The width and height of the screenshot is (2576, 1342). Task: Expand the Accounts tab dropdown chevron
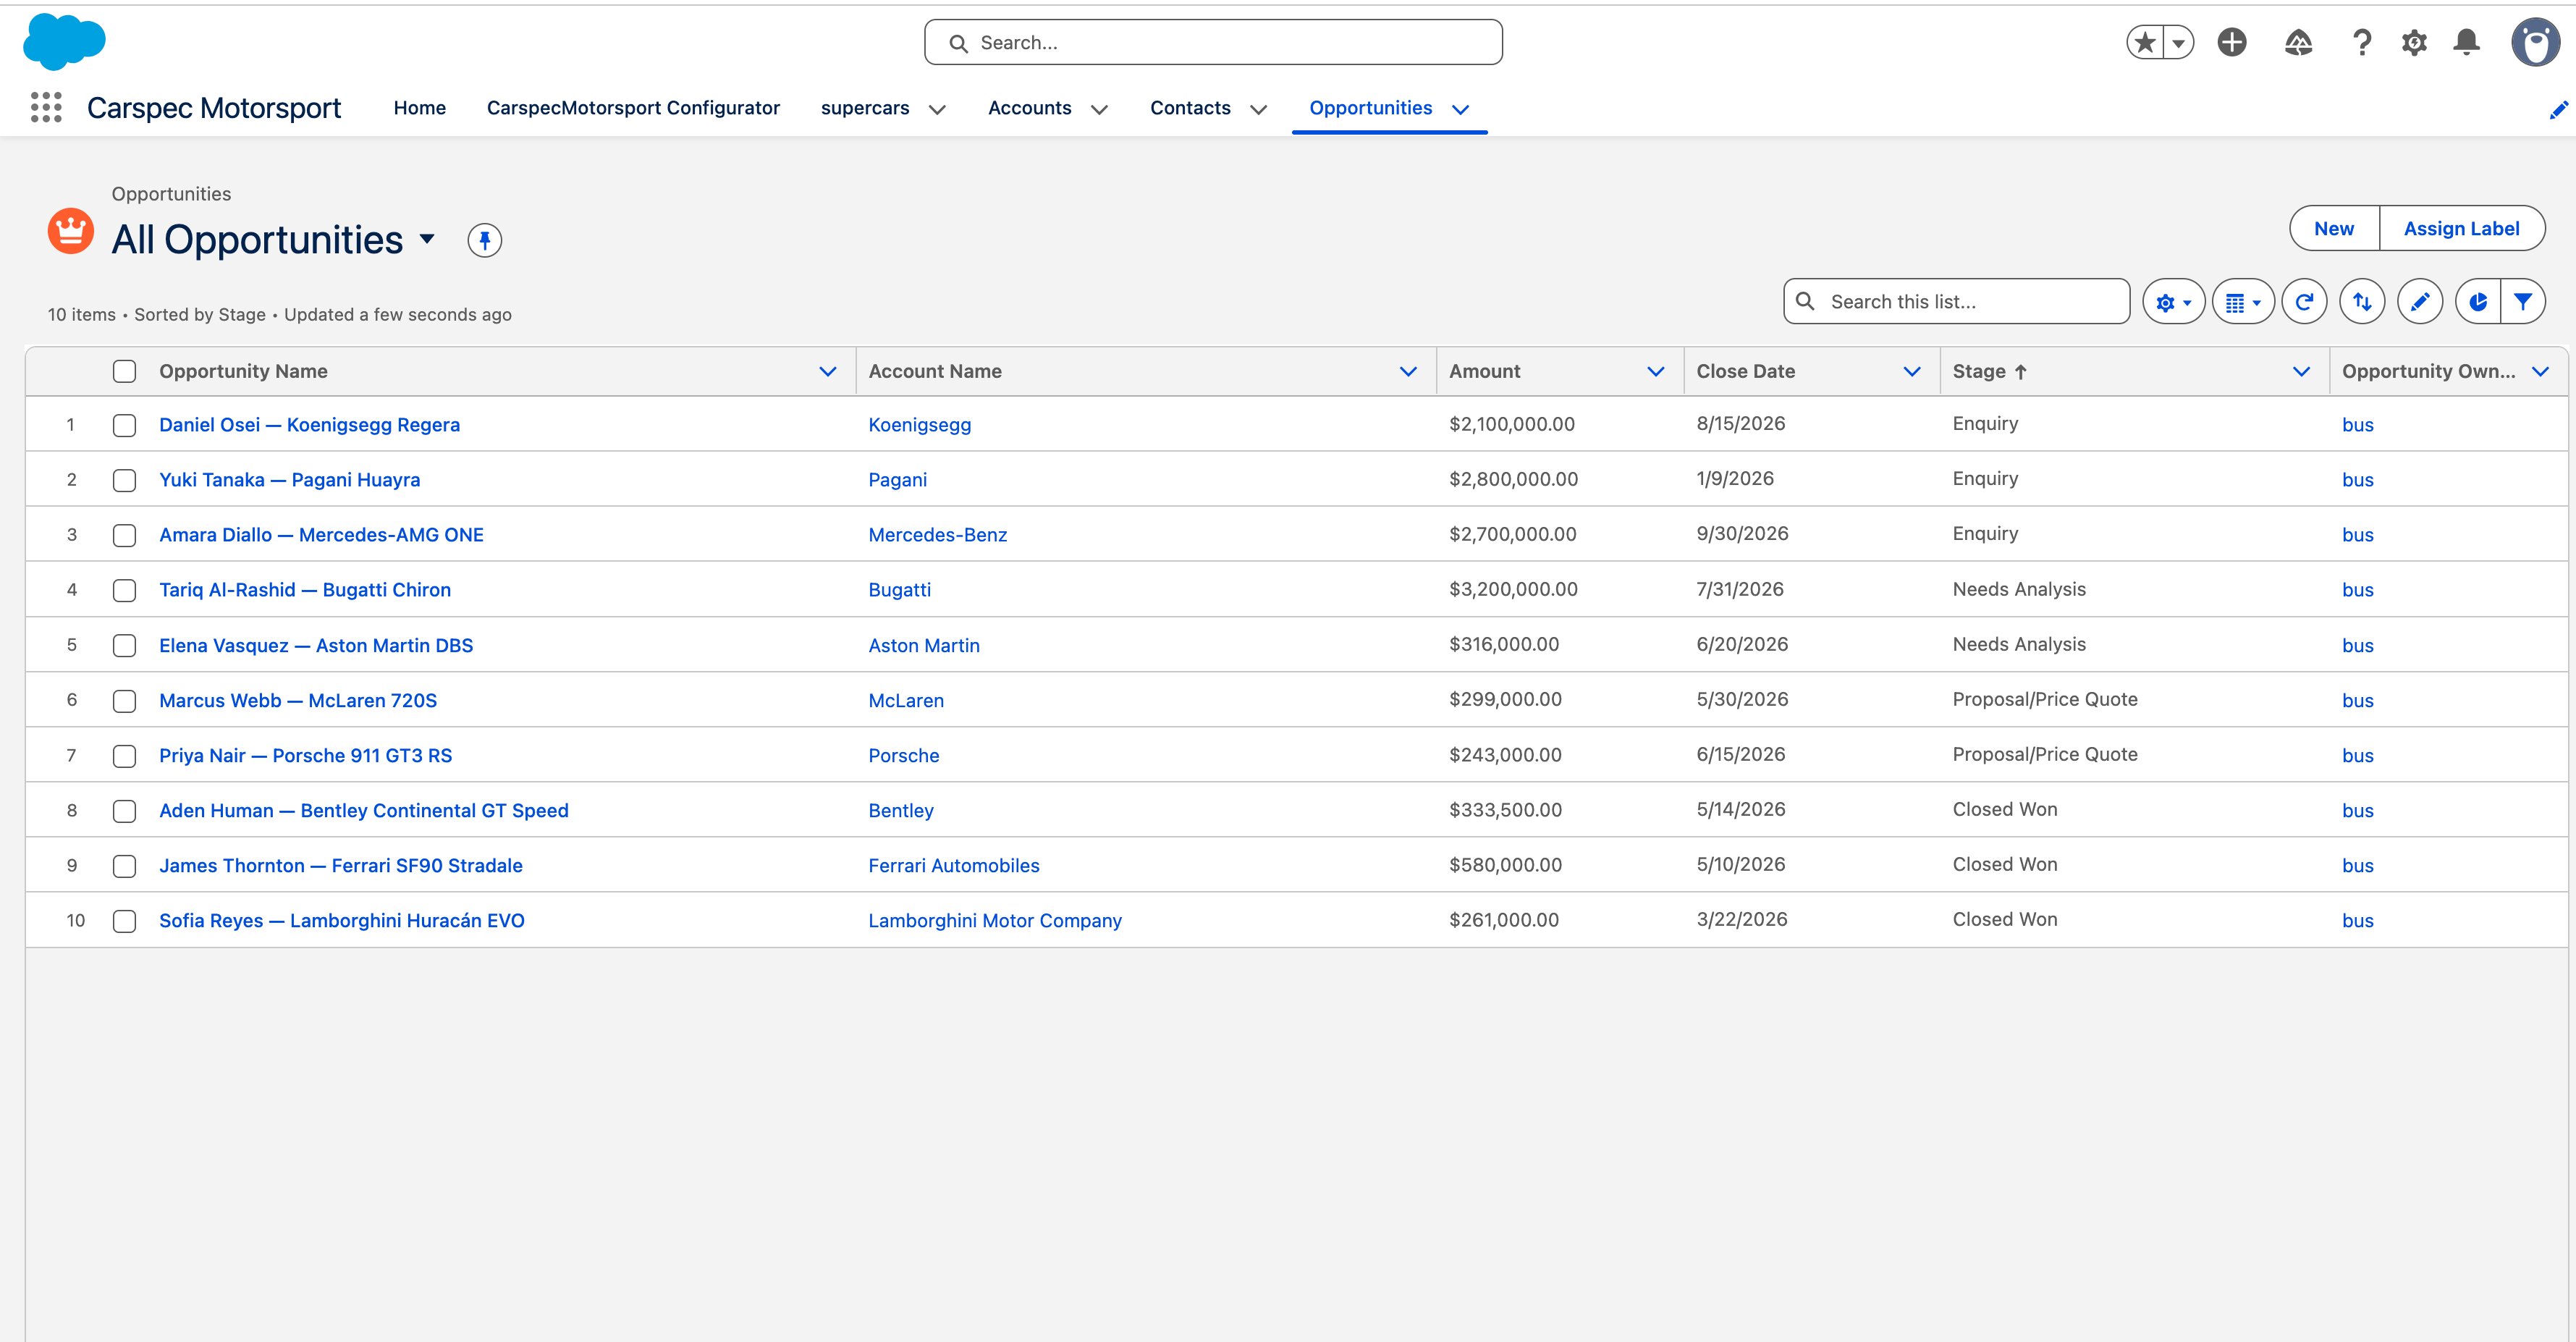[1099, 109]
